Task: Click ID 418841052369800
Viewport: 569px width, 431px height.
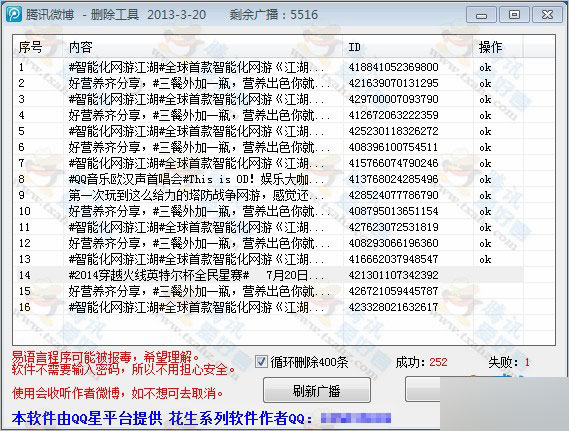Action: 393,67
